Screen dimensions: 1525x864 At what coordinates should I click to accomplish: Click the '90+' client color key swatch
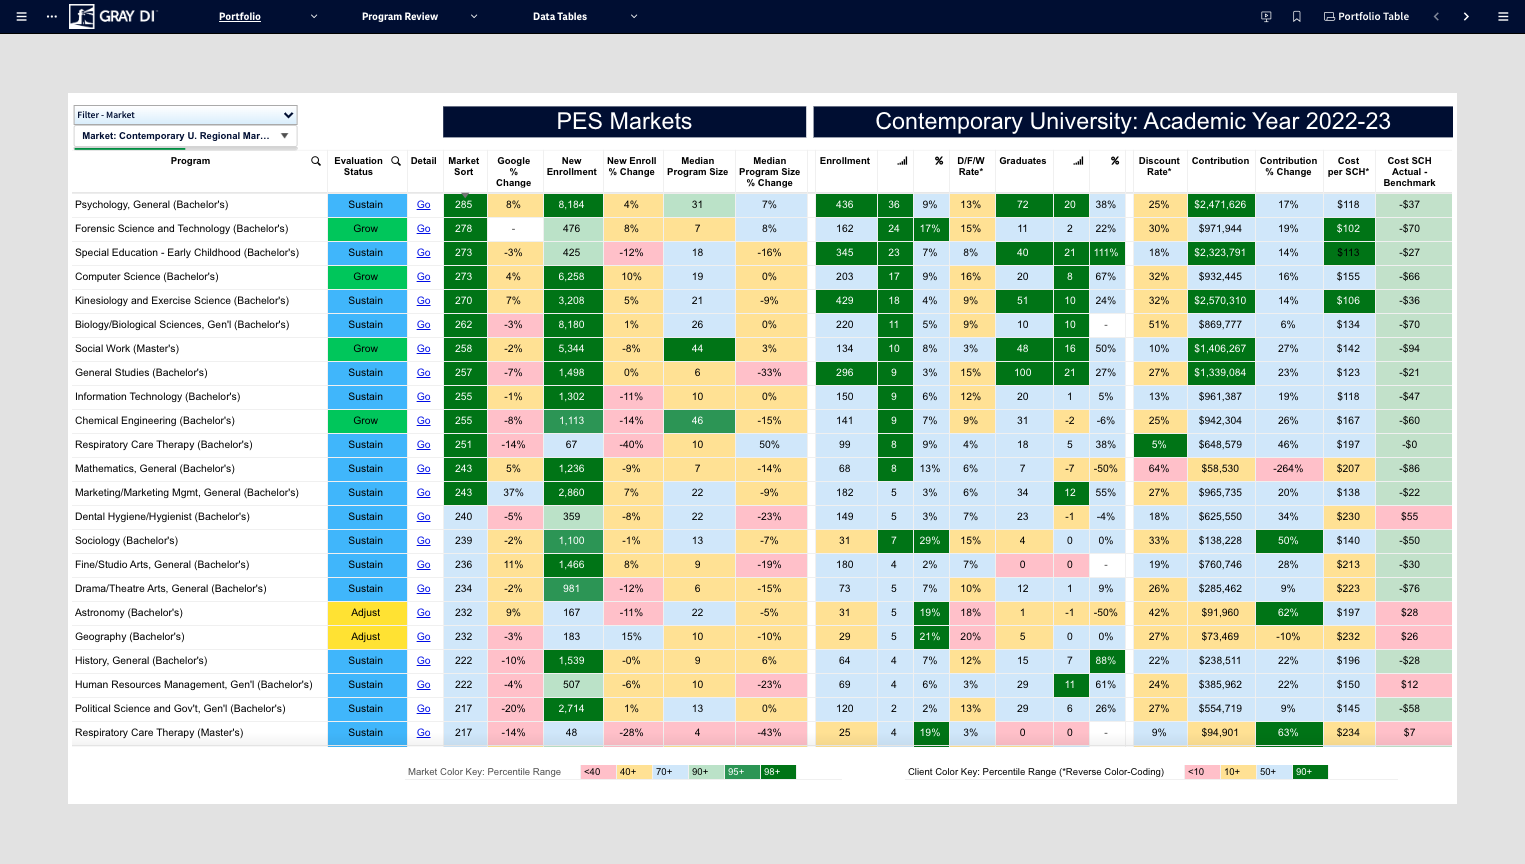1309,772
